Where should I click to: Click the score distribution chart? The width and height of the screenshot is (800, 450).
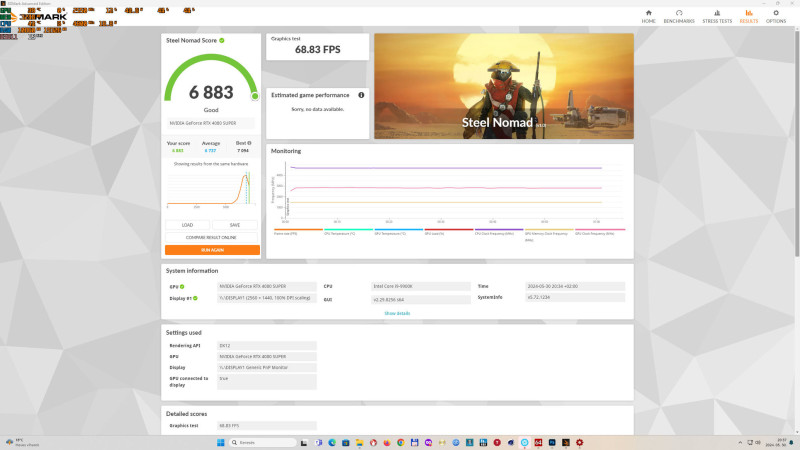pos(211,189)
